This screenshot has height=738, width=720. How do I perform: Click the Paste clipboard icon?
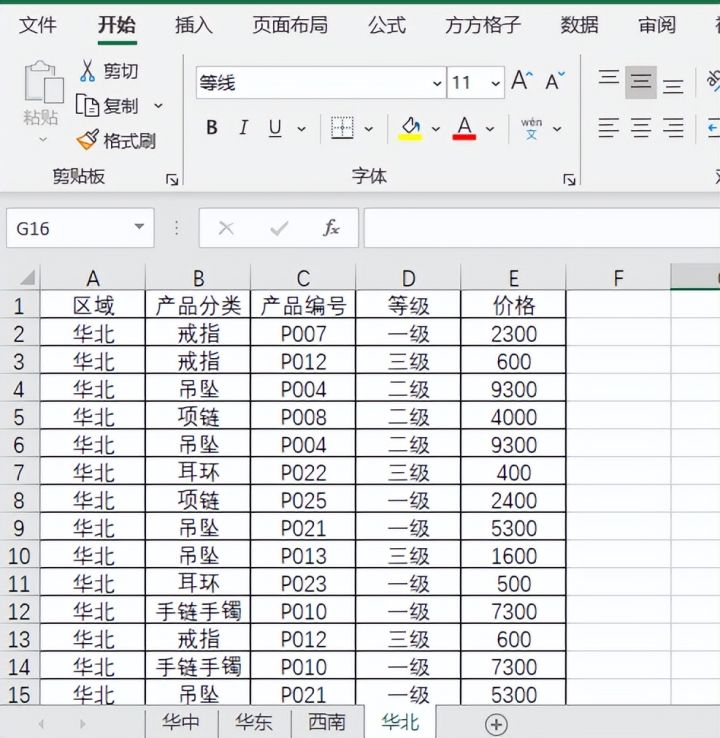pos(44,82)
